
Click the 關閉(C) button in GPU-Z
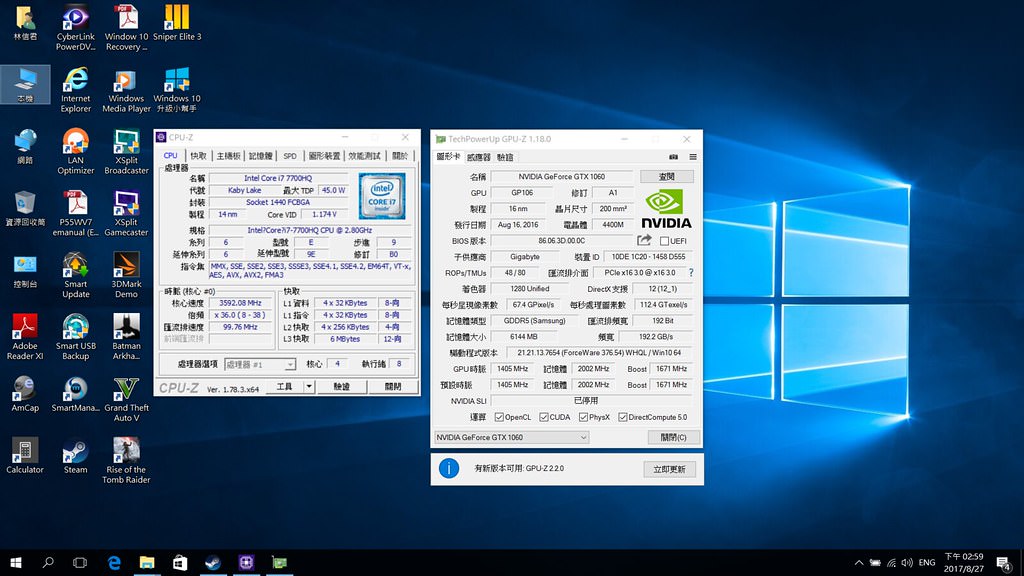tap(673, 438)
